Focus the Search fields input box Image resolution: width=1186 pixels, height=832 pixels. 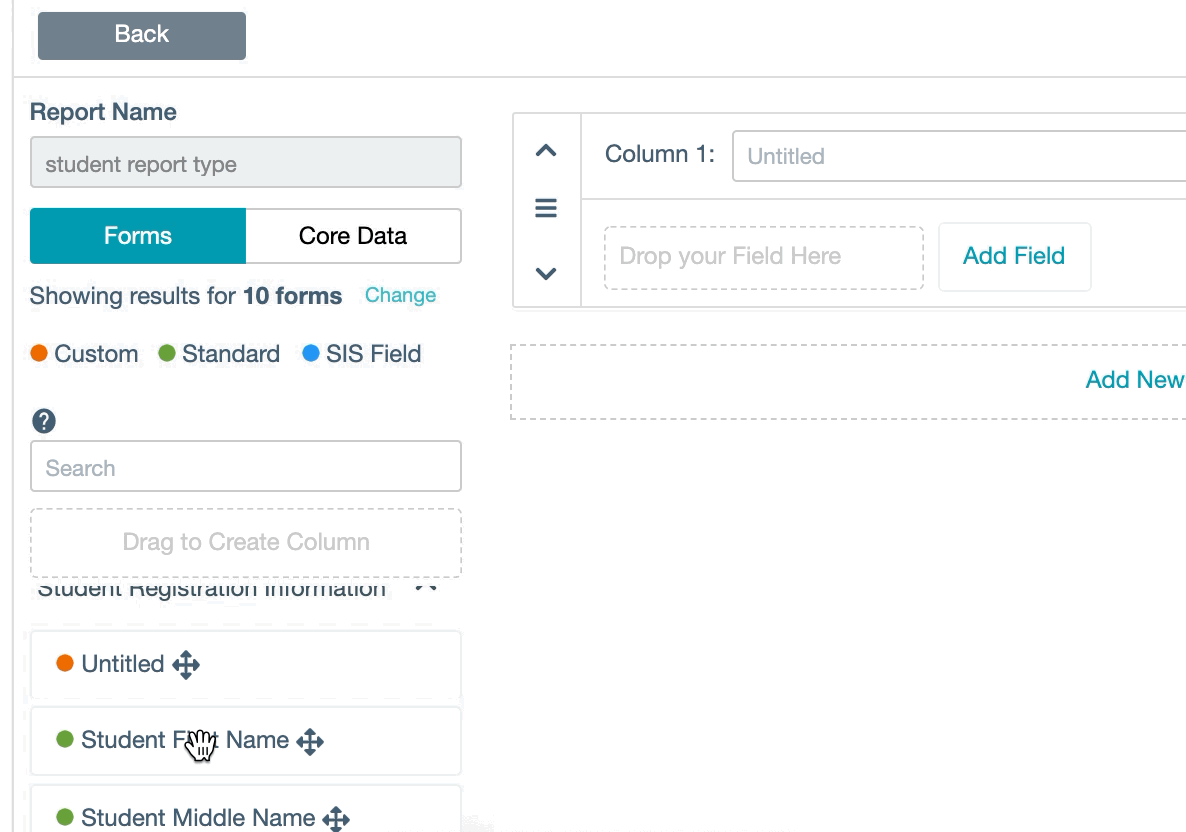tap(246, 467)
